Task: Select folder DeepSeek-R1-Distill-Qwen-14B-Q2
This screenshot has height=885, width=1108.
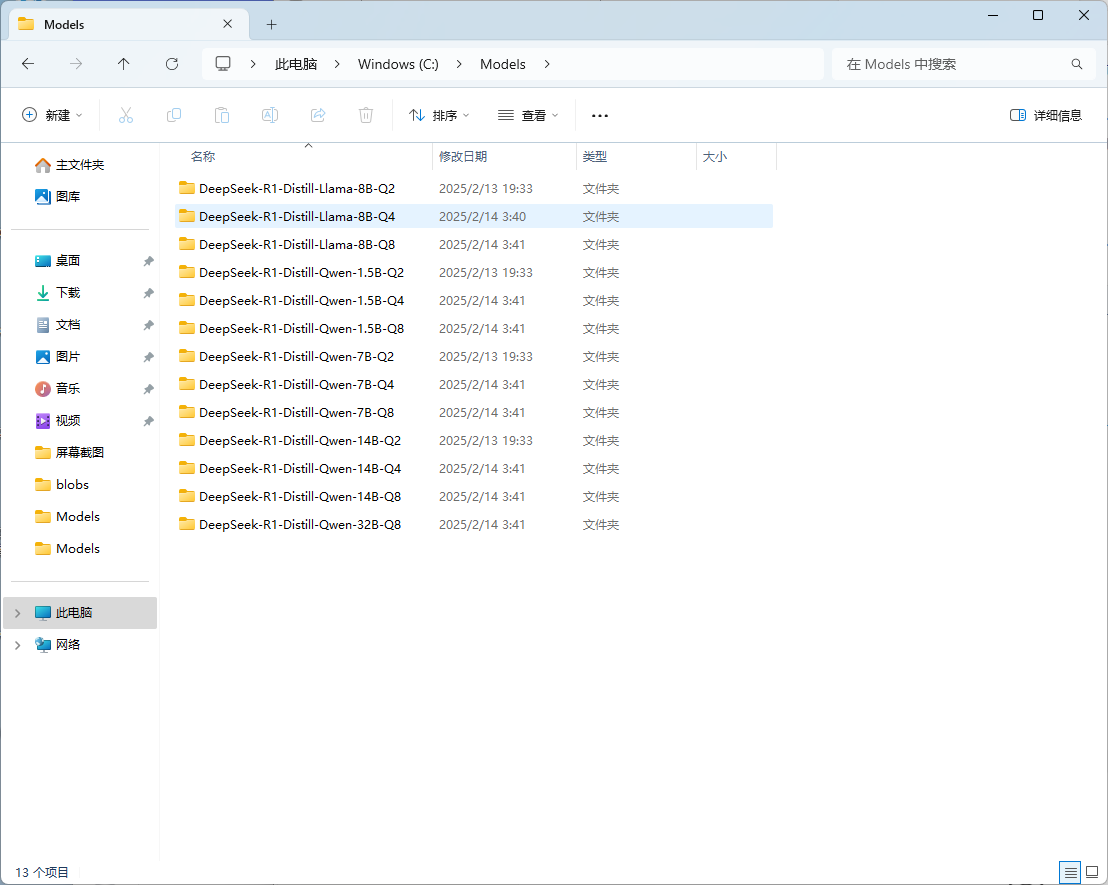Action: [473, 440]
